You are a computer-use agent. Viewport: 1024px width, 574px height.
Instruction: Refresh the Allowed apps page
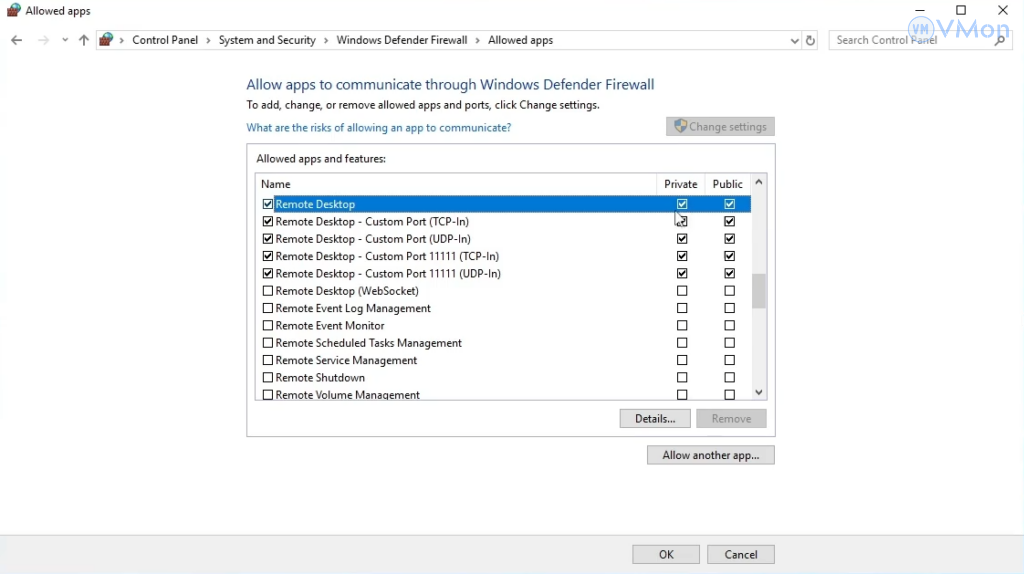coord(810,40)
